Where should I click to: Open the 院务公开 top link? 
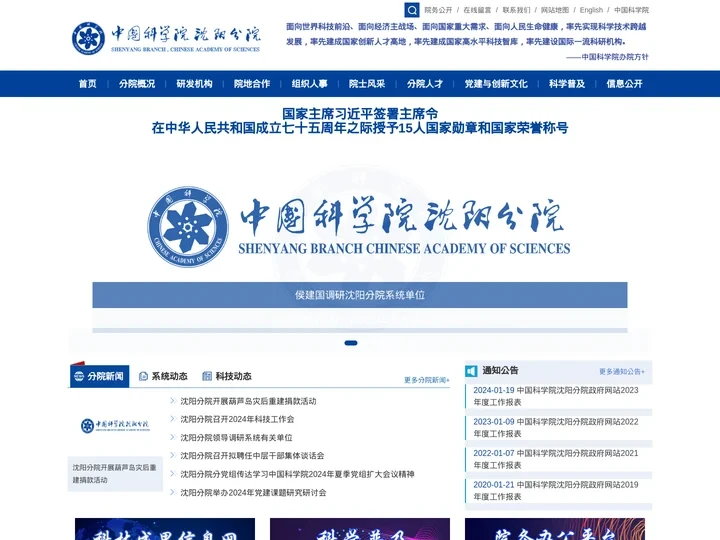pyautogui.click(x=438, y=10)
